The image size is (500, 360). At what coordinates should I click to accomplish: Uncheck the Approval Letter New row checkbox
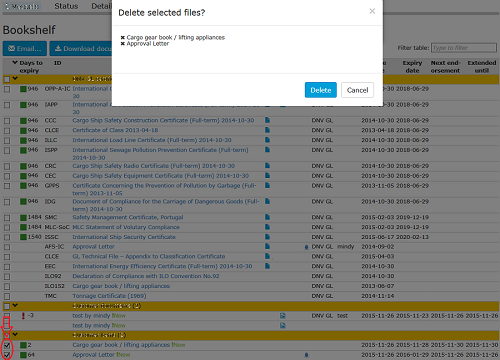coord(7,355)
